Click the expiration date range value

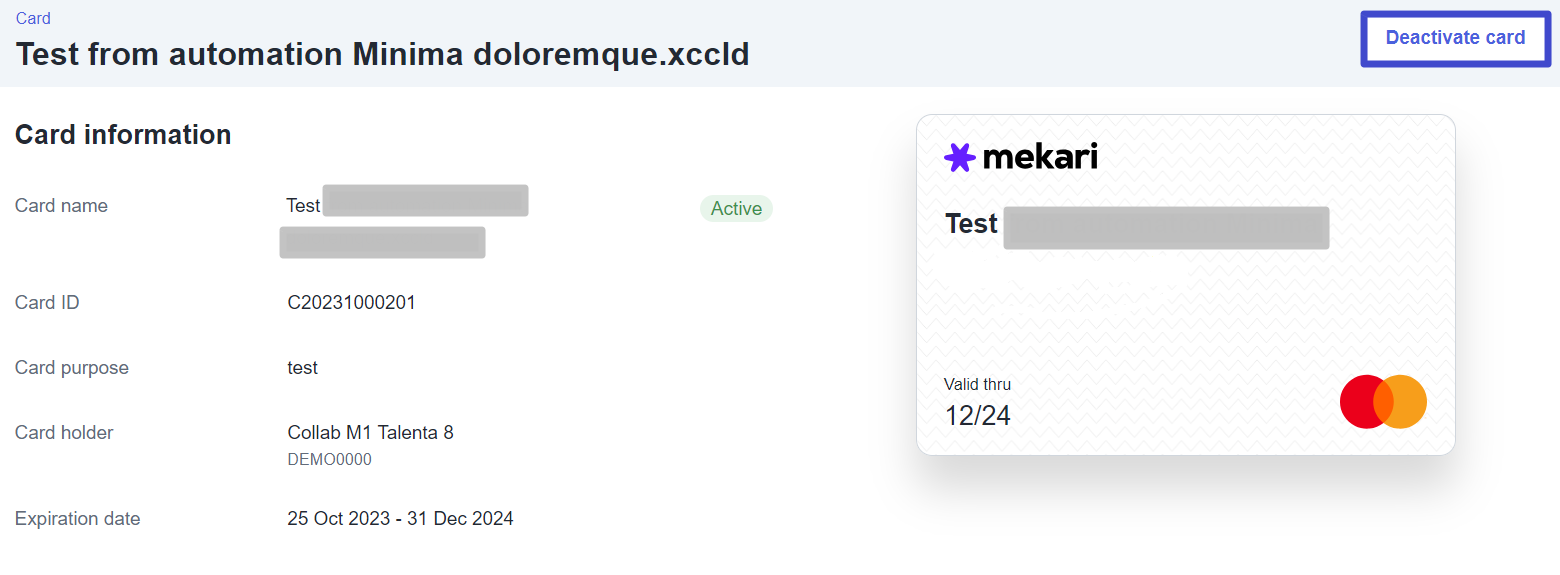click(x=400, y=519)
